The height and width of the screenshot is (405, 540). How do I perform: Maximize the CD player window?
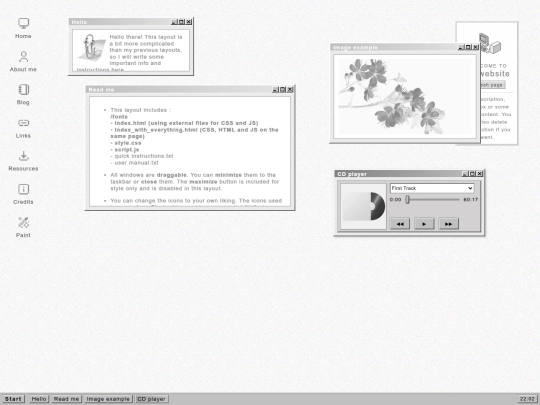click(472, 174)
